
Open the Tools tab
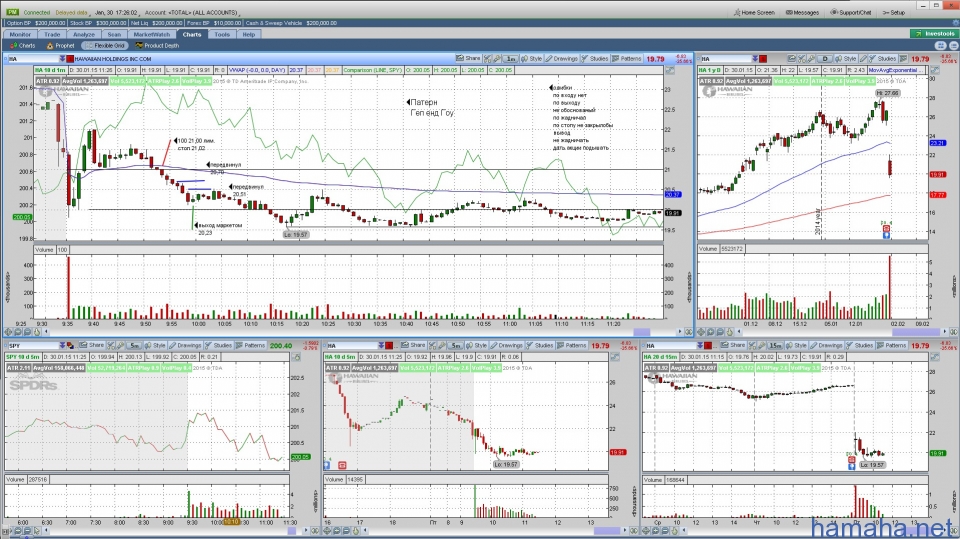point(222,34)
